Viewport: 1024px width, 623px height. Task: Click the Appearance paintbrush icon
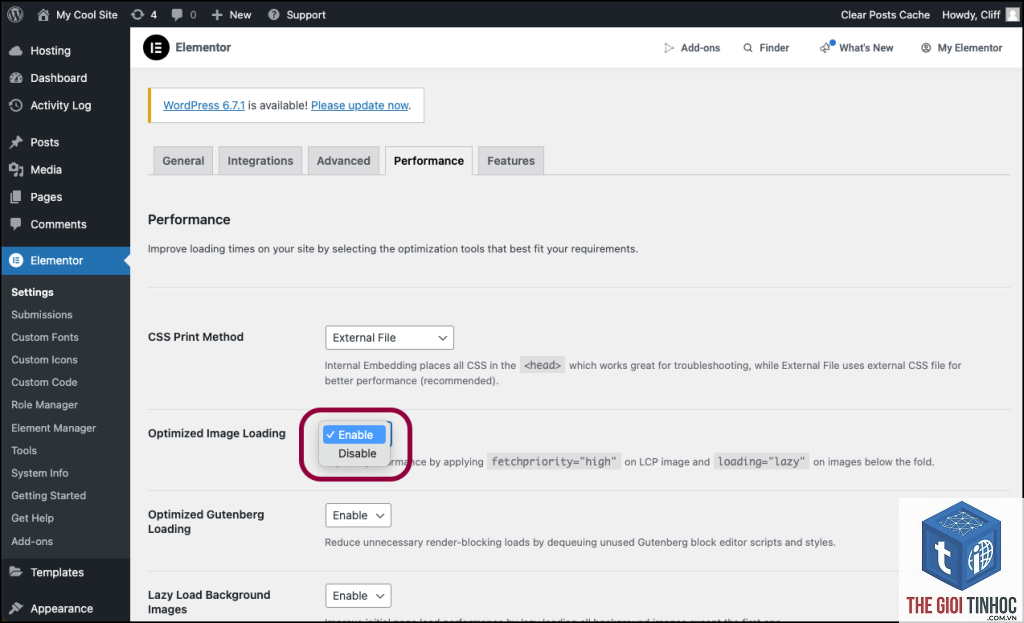coord(16,608)
